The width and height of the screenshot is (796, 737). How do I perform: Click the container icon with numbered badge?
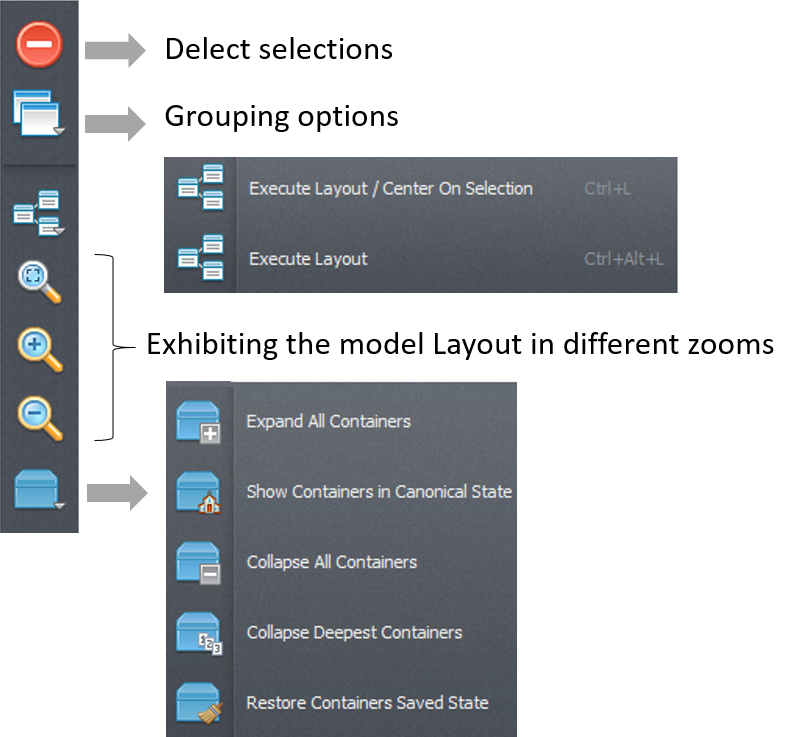pos(198,633)
